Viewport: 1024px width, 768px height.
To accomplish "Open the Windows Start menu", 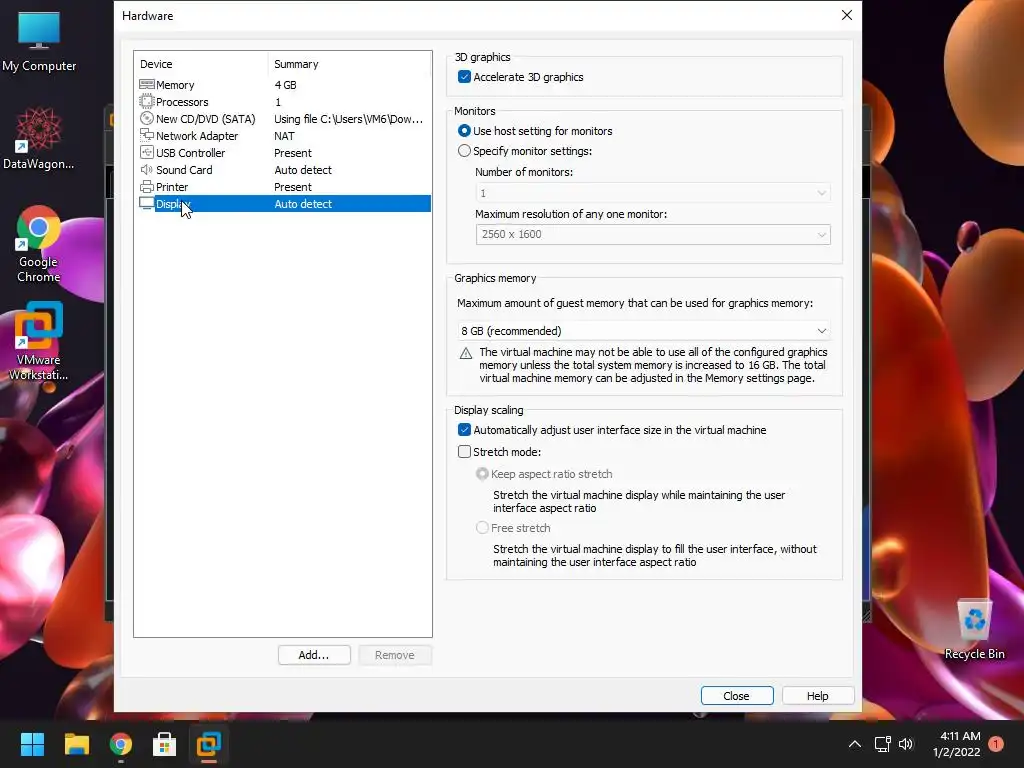I will (32, 744).
